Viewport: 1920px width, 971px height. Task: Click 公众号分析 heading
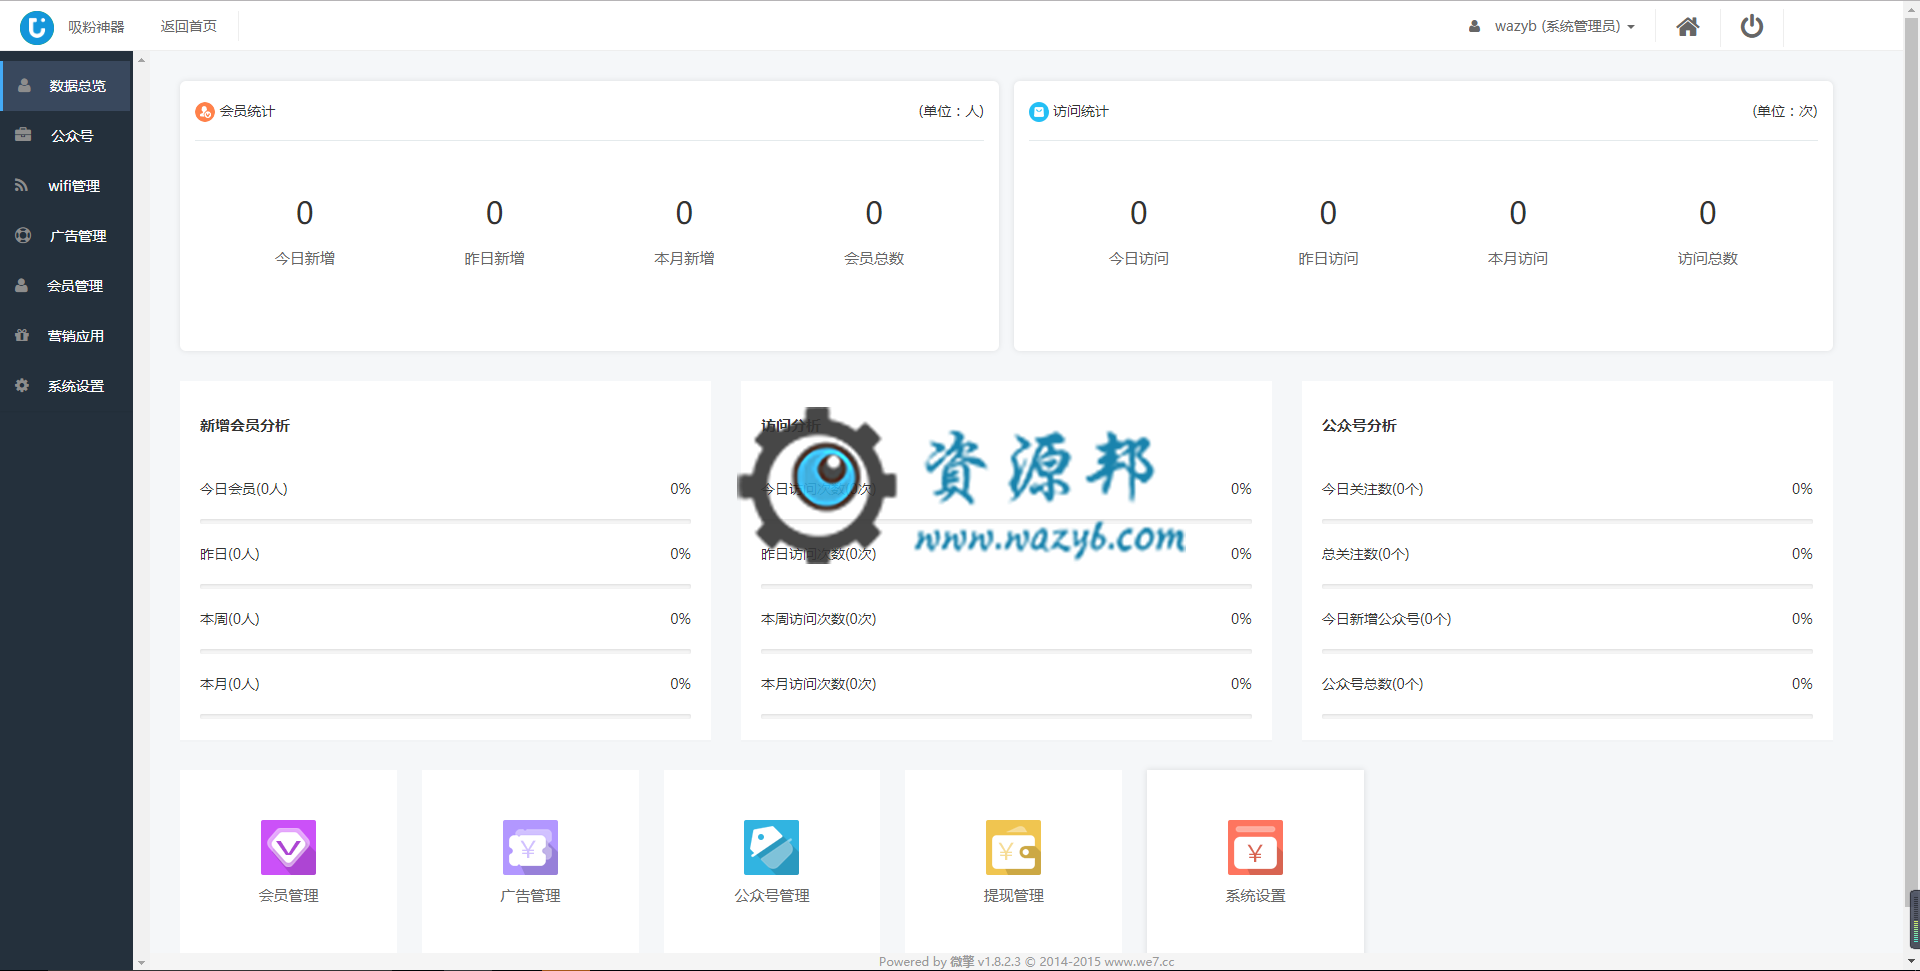[1359, 426]
